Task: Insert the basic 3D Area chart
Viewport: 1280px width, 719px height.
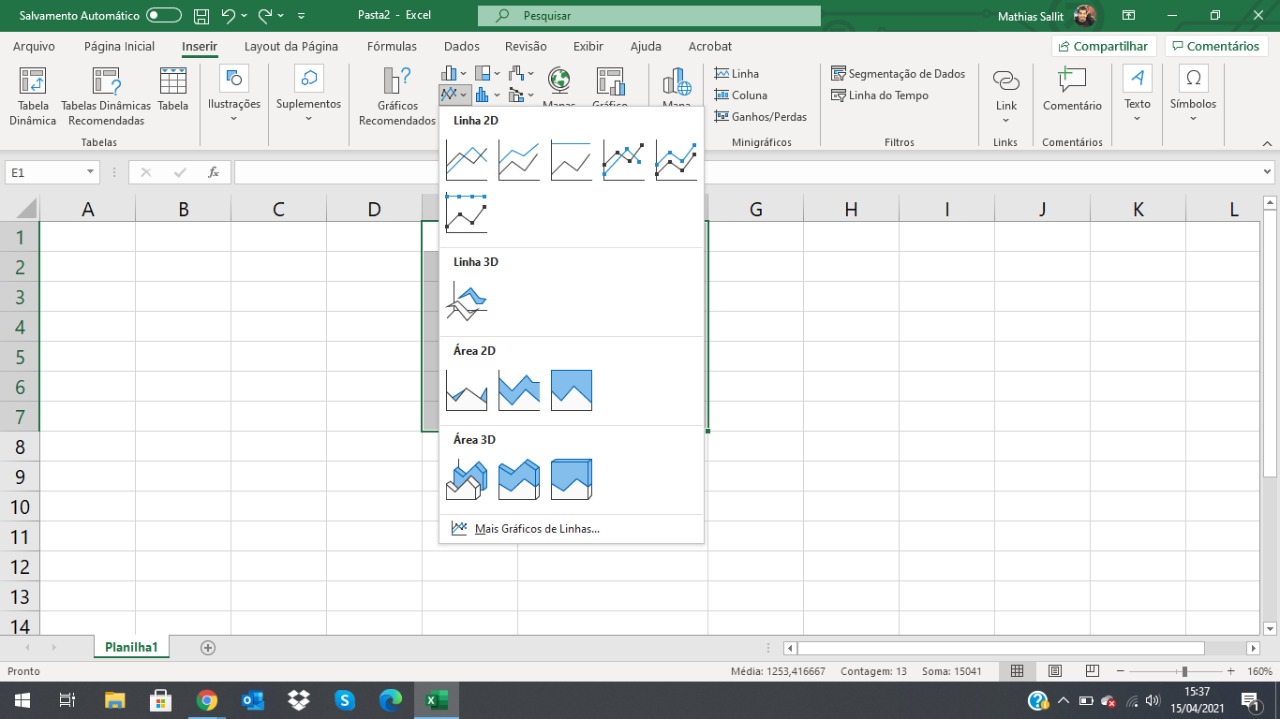Action: coord(466,479)
